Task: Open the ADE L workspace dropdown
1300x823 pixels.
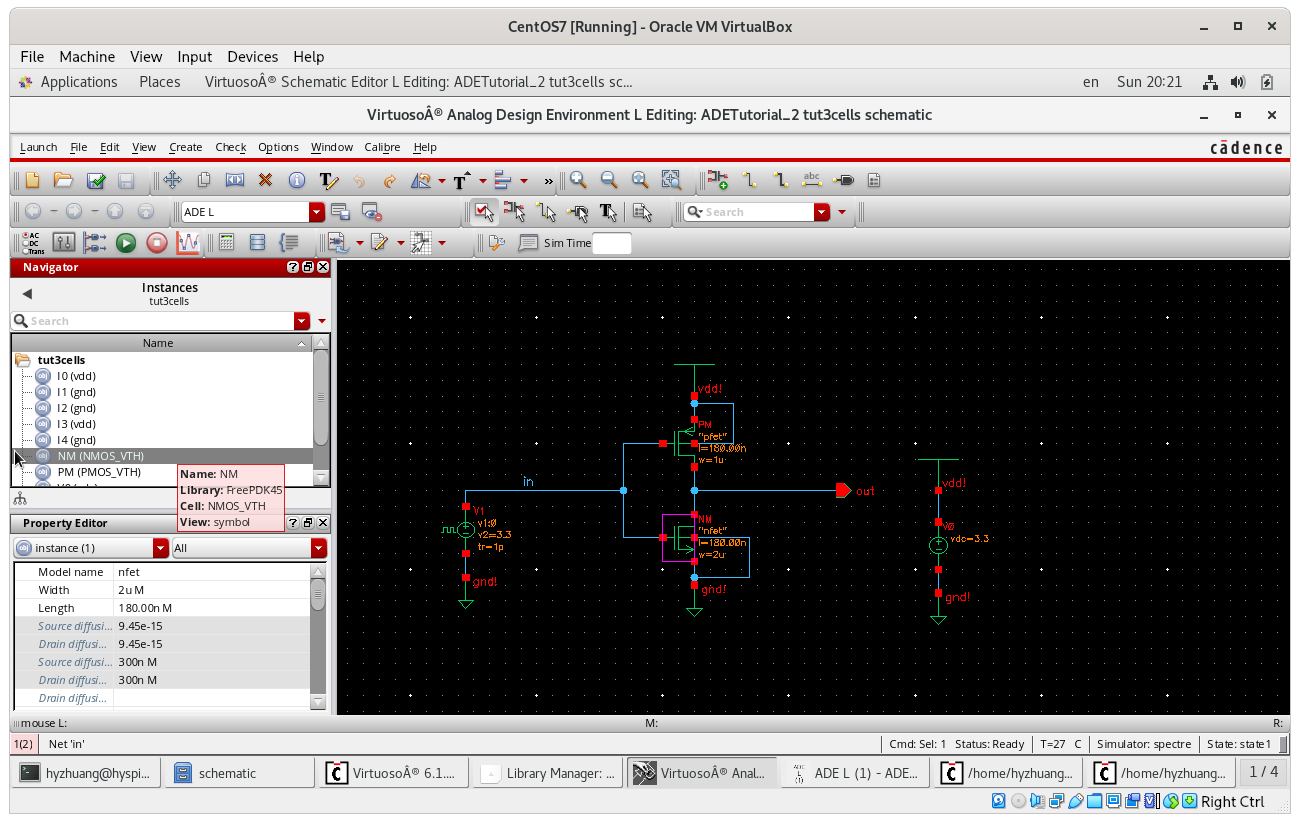Action: (x=317, y=212)
